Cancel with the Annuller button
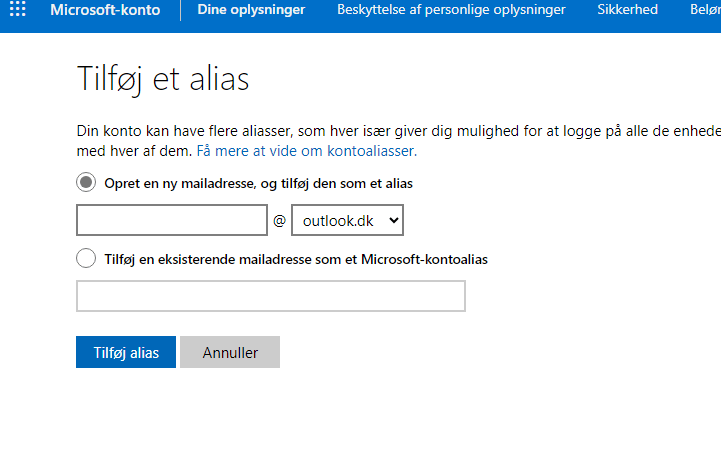The height and width of the screenshot is (460, 721). 230,352
